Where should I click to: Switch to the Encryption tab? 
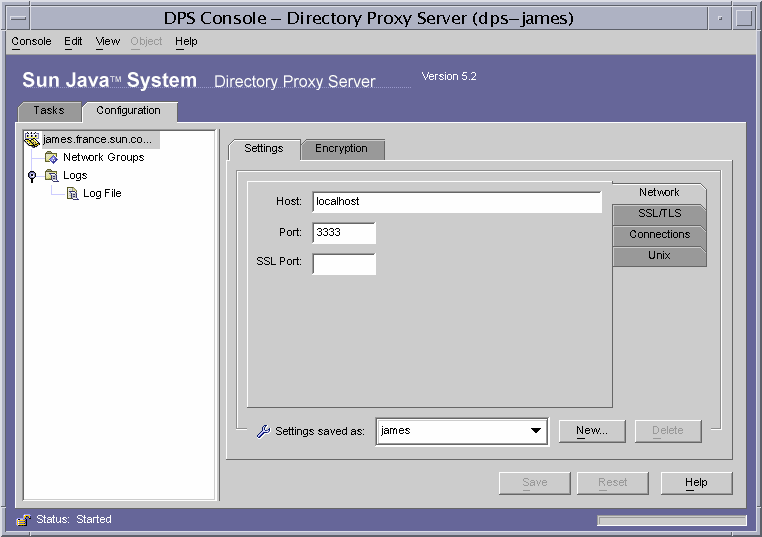342,149
